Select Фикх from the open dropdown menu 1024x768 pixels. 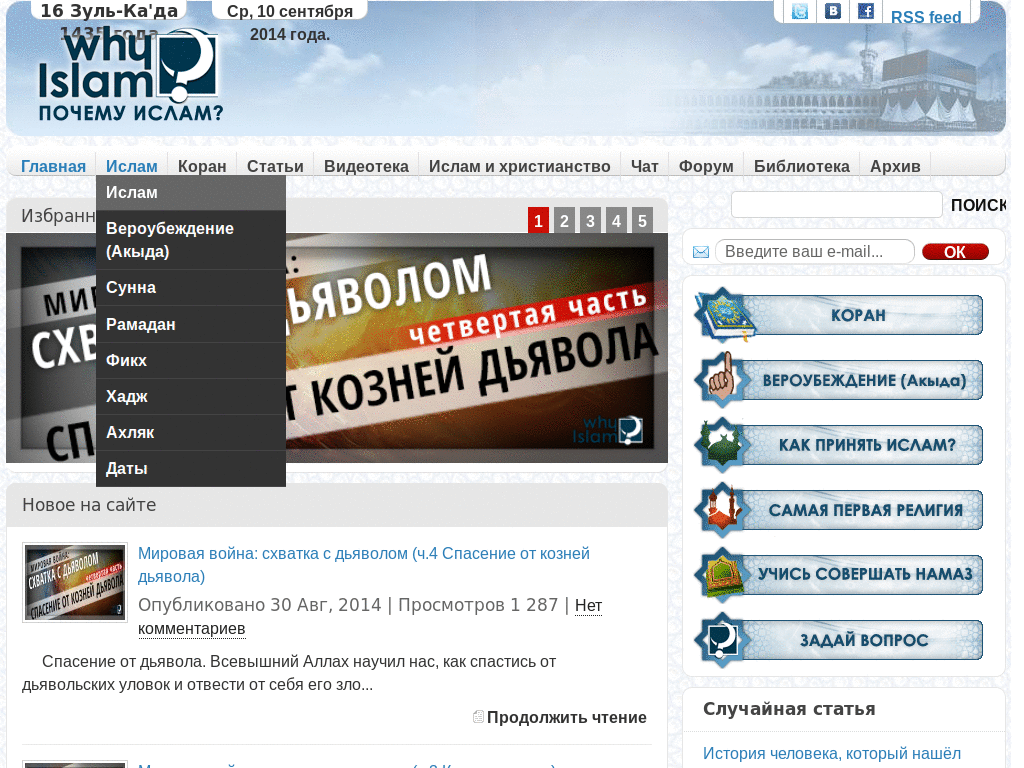(124, 359)
